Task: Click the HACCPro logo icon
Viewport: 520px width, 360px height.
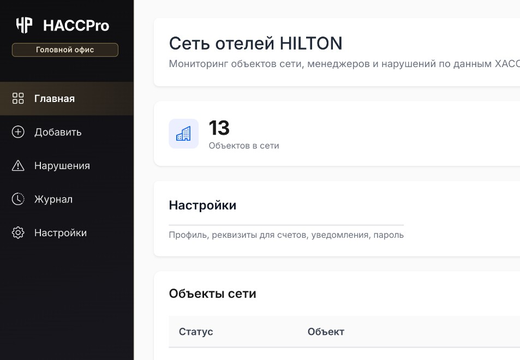Action: 24,25
